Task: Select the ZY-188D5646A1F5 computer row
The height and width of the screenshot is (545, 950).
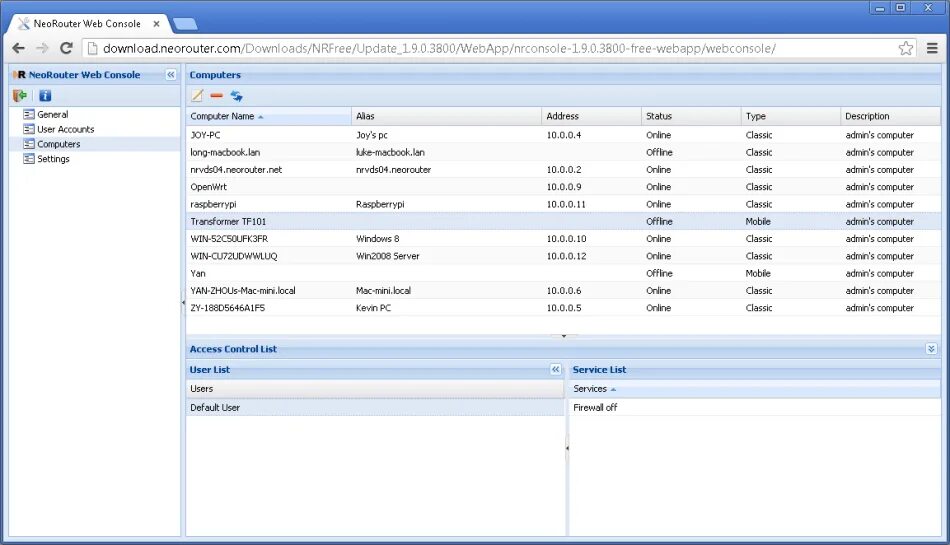Action: (x=563, y=308)
